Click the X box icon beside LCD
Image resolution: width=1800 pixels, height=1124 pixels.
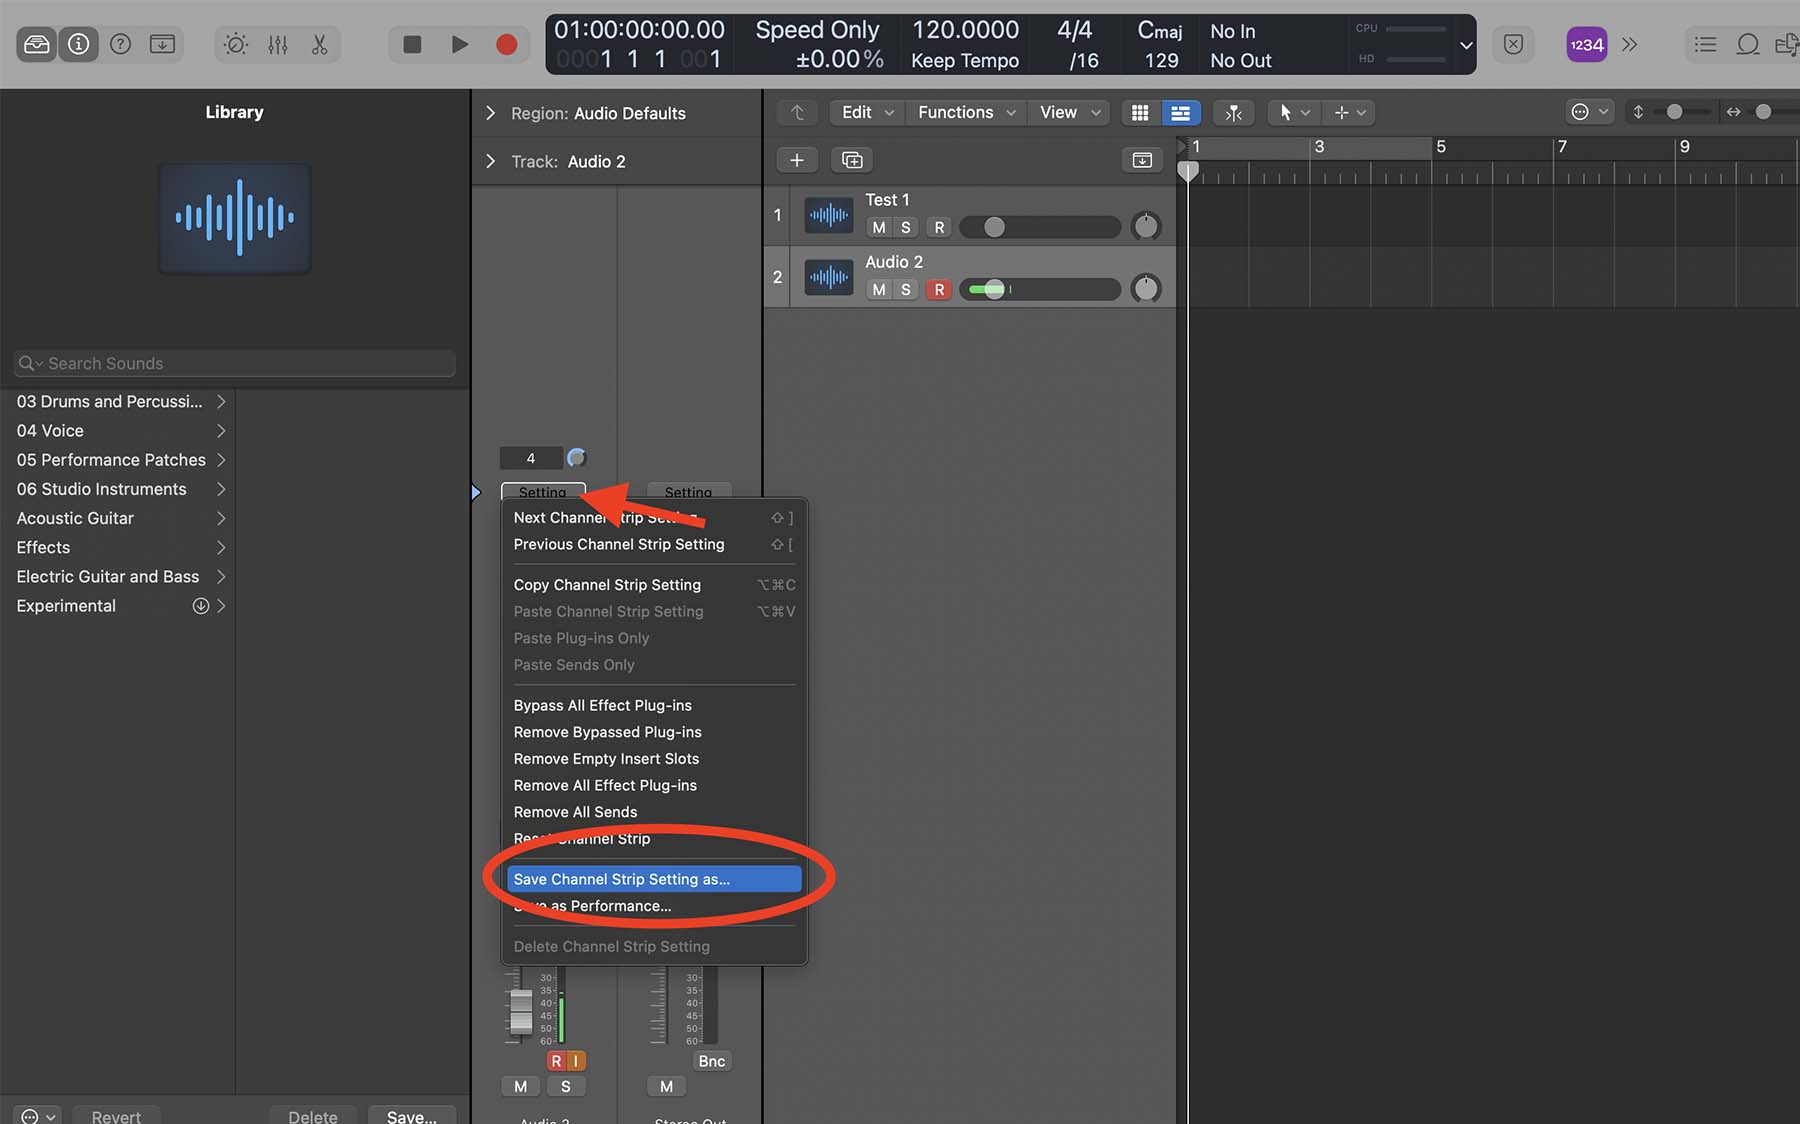point(1514,44)
